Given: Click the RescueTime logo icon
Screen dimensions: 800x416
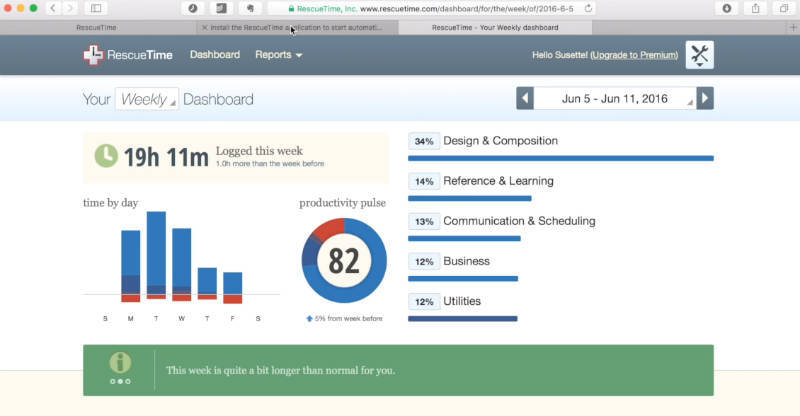Looking at the screenshot, I should pos(93,55).
